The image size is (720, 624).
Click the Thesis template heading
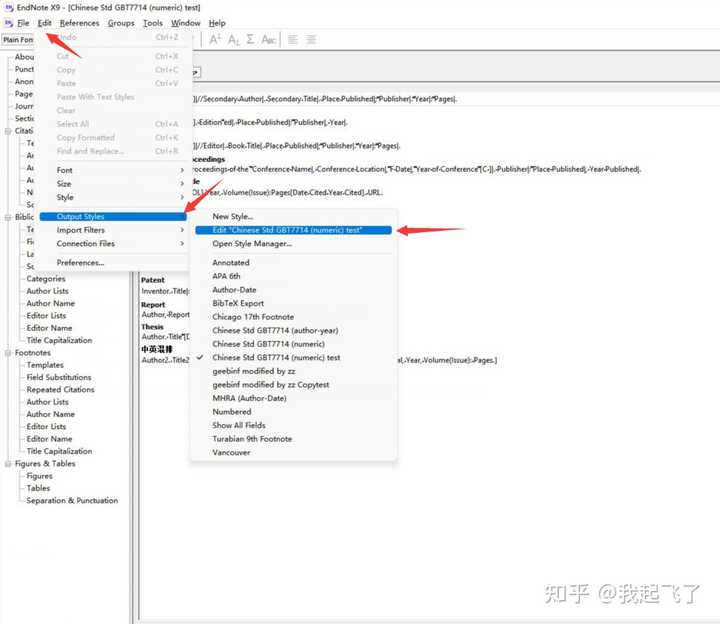[x=152, y=327]
